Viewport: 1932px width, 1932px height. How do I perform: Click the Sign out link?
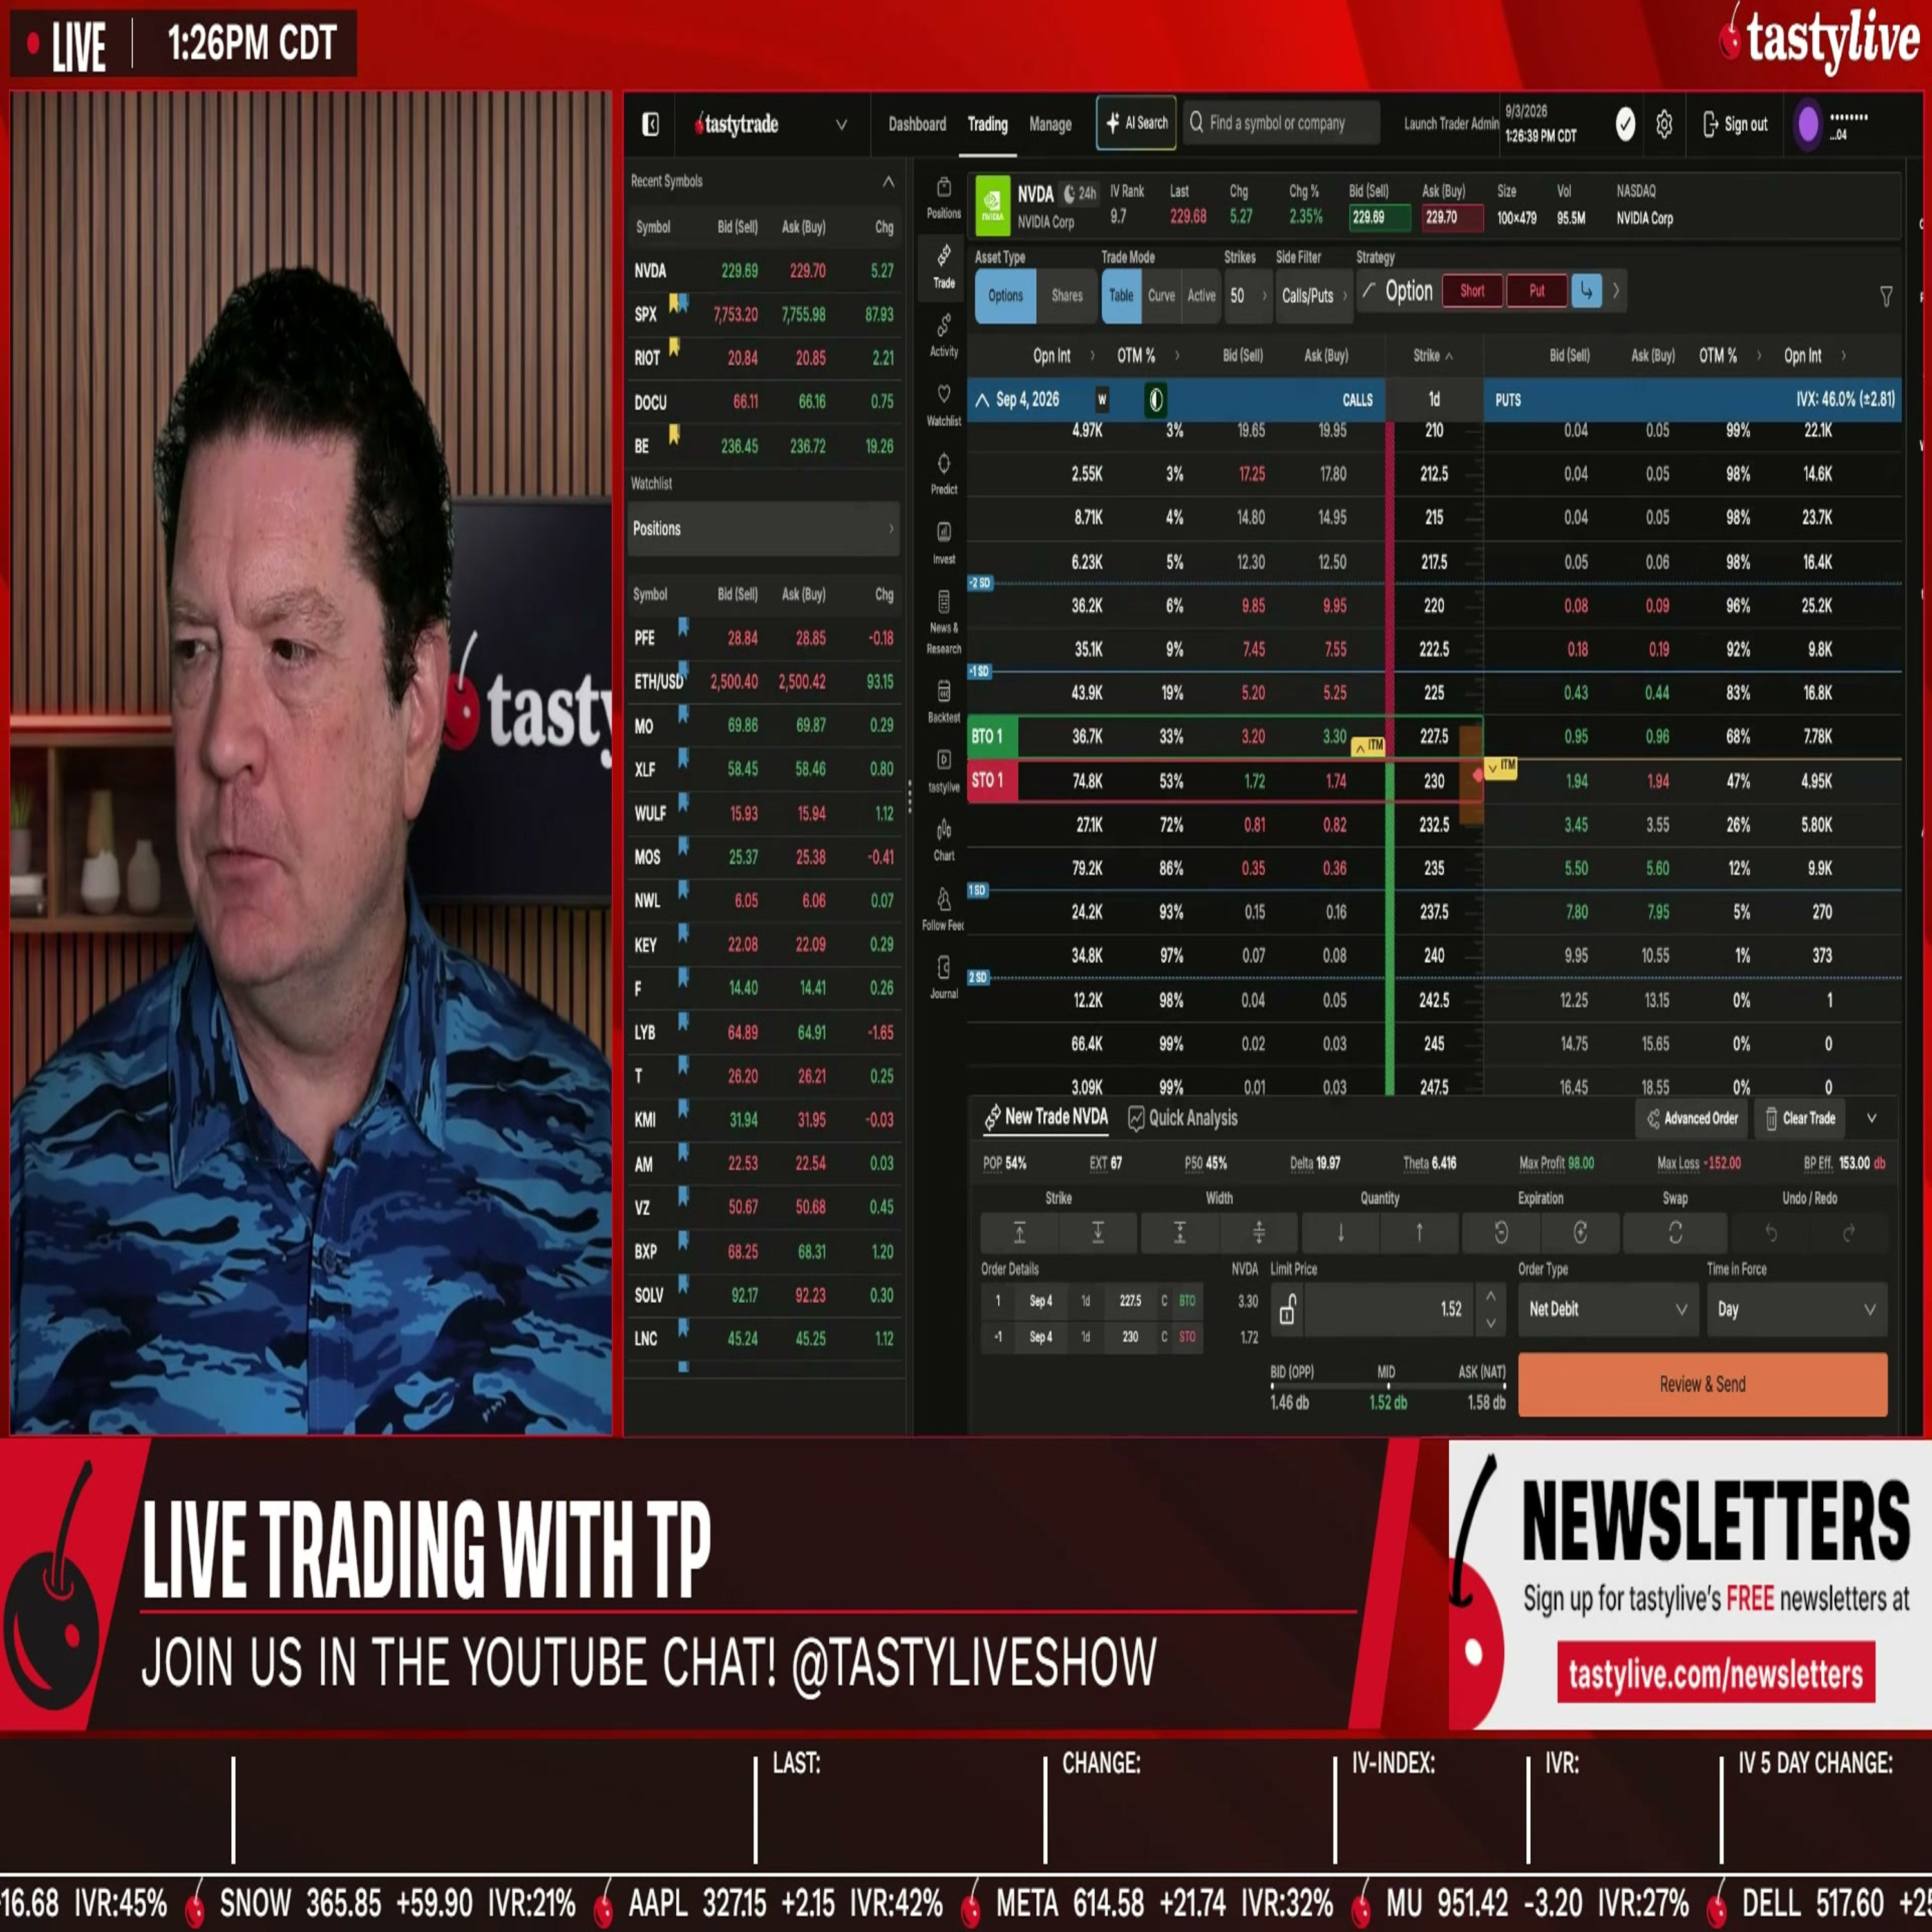1735,124
